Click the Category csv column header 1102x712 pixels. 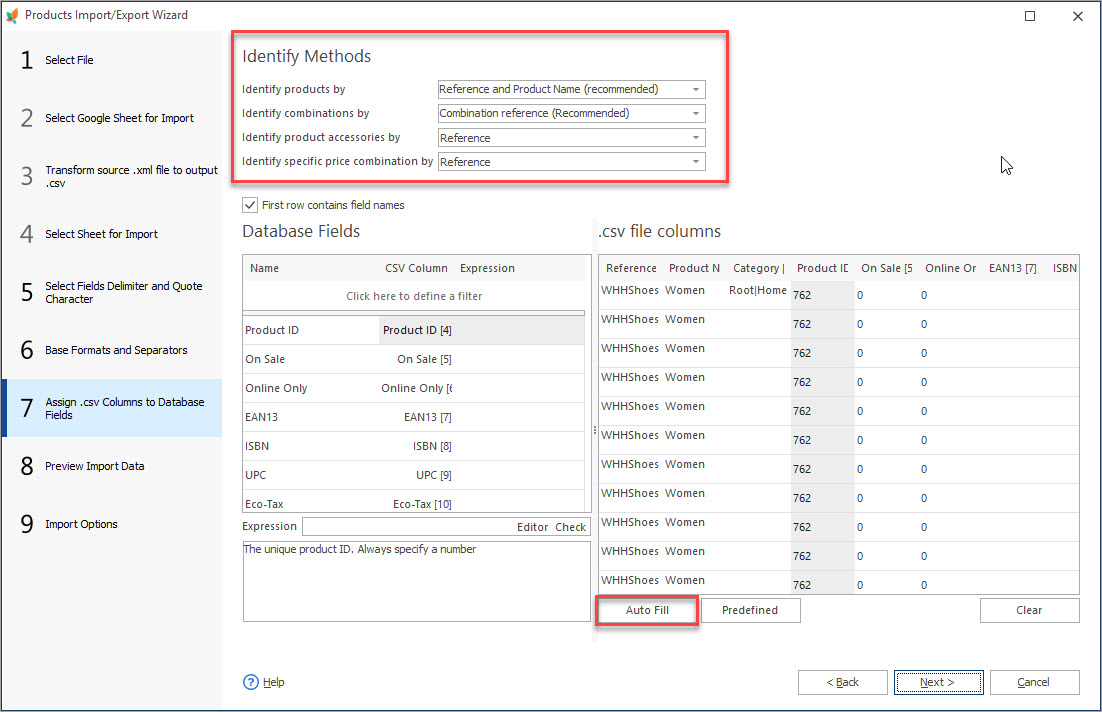tap(758, 268)
